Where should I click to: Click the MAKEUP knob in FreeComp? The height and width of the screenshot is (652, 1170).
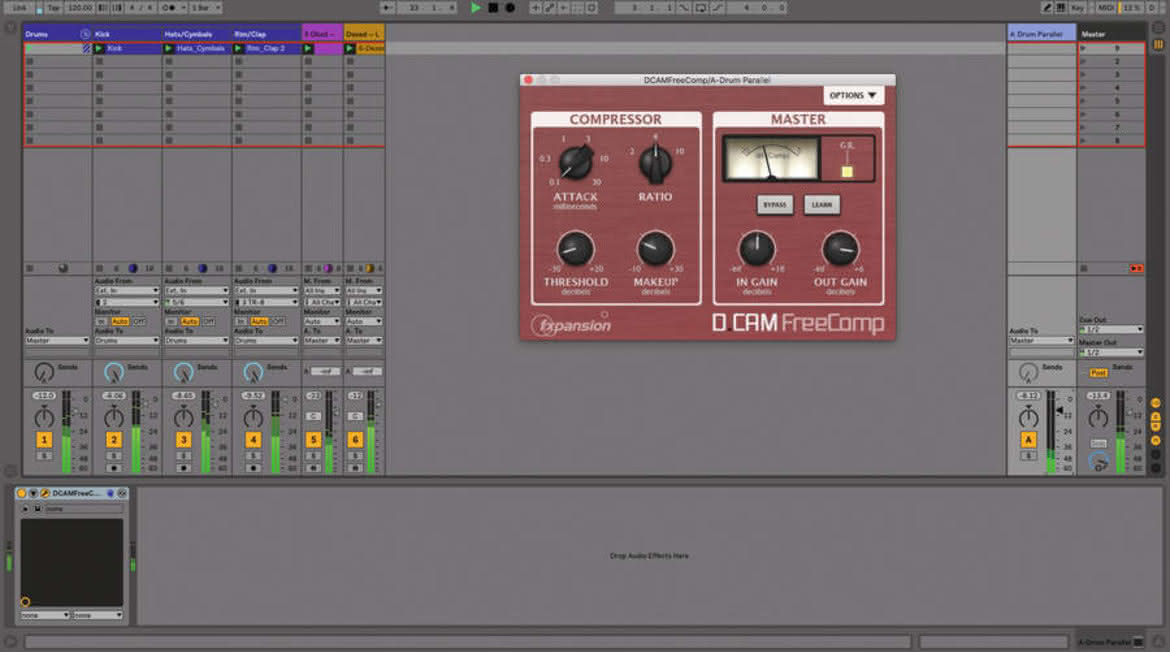coord(655,249)
